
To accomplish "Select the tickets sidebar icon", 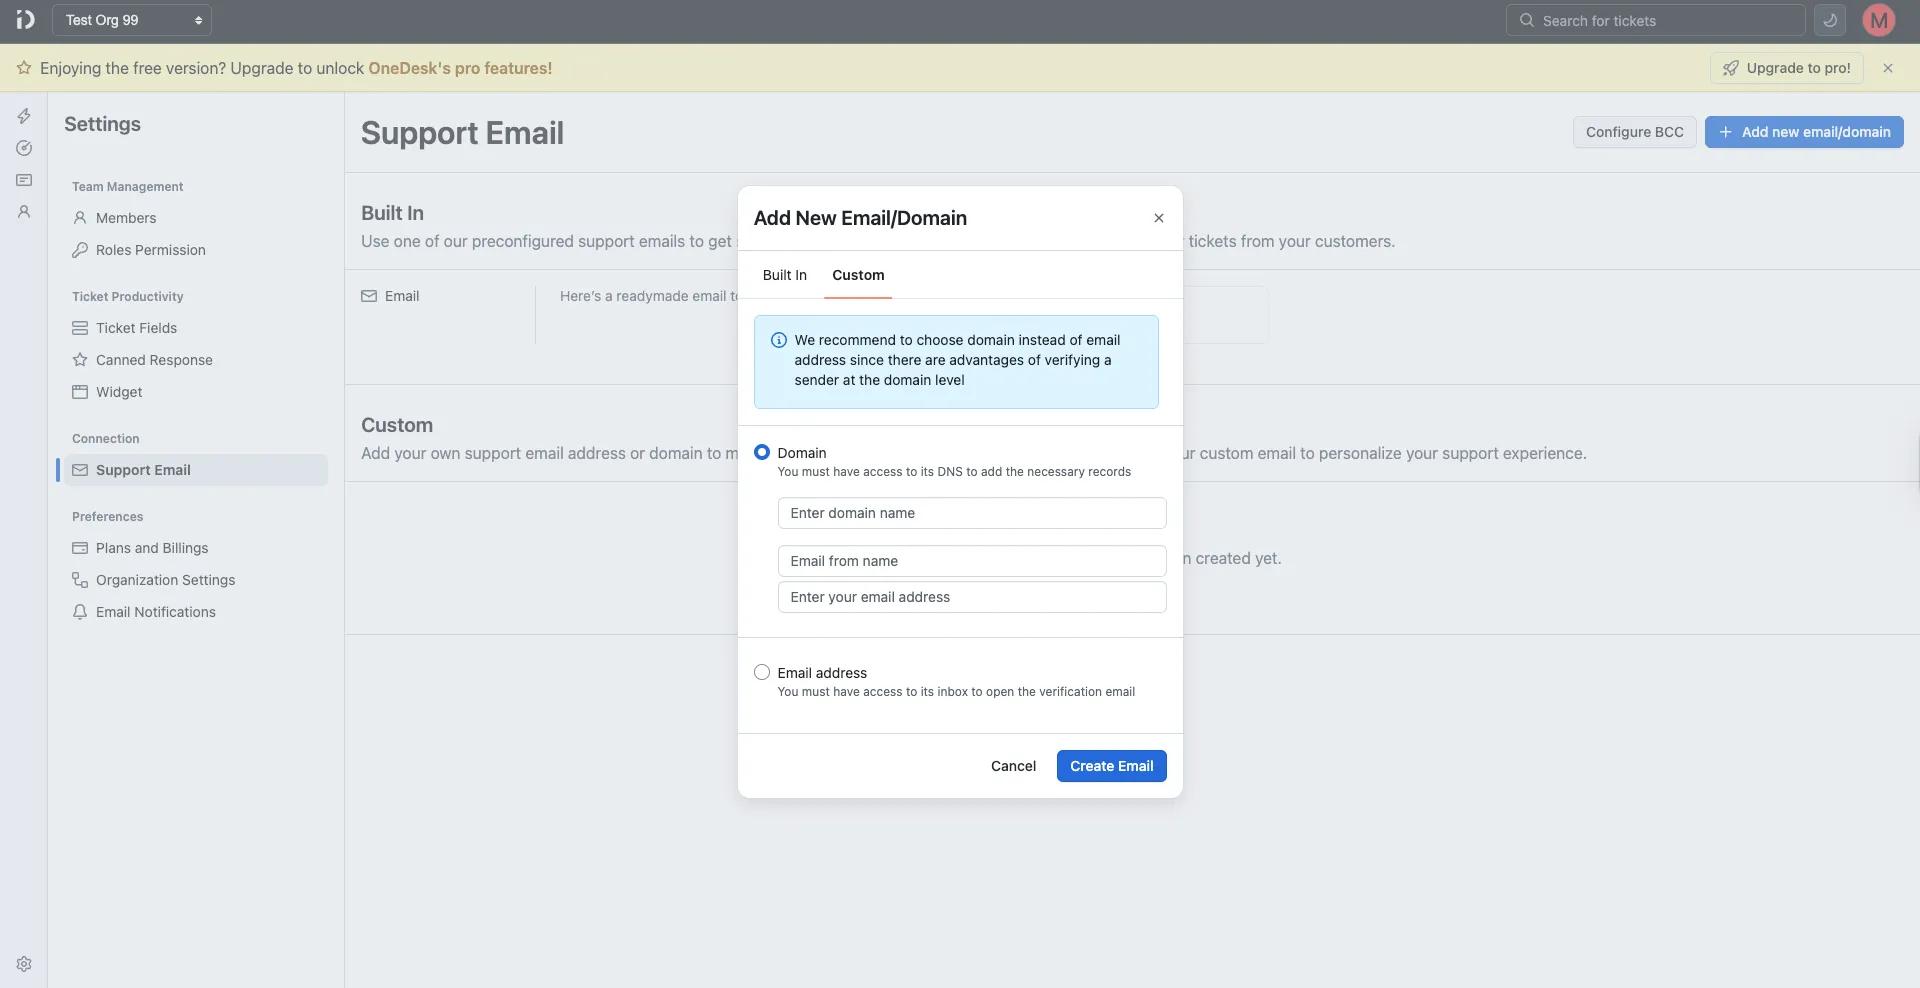I will pyautogui.click(x=24, y=179).
